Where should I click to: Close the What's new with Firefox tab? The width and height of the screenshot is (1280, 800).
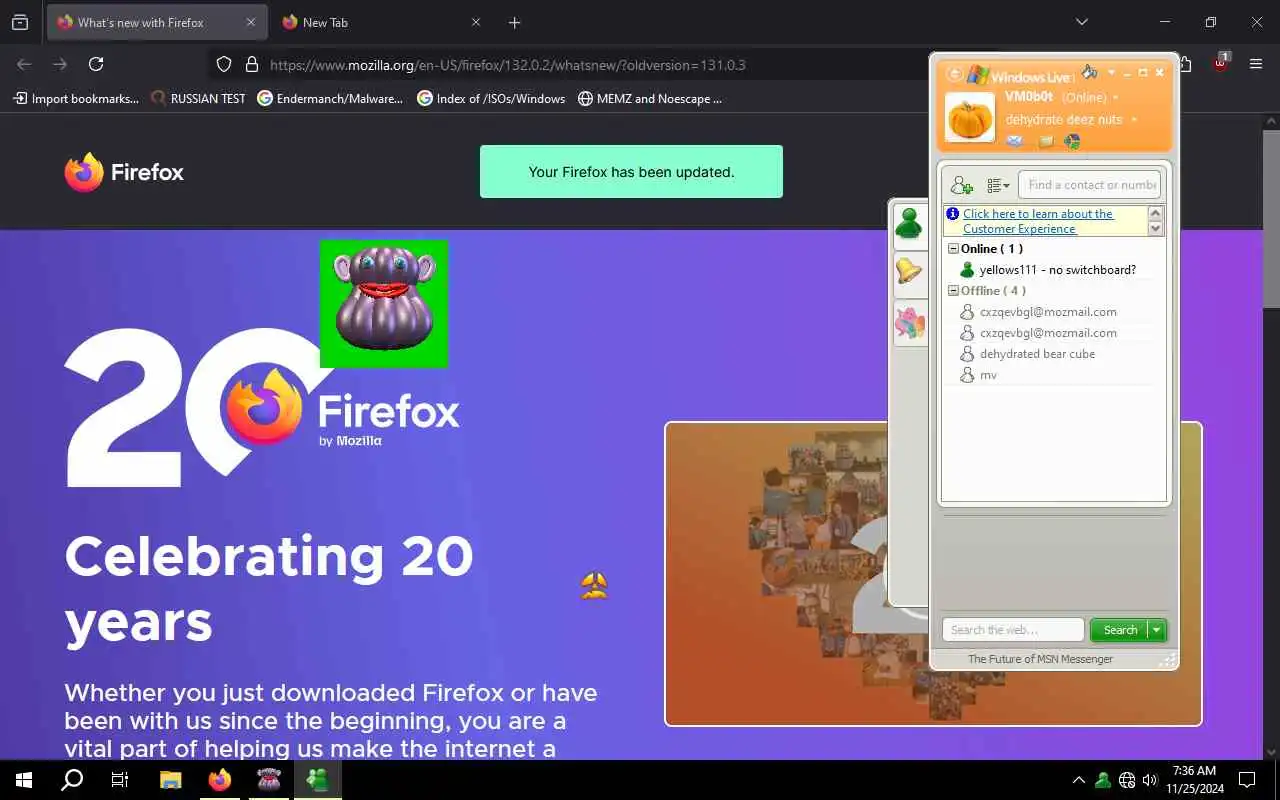[x=251, y=22]
